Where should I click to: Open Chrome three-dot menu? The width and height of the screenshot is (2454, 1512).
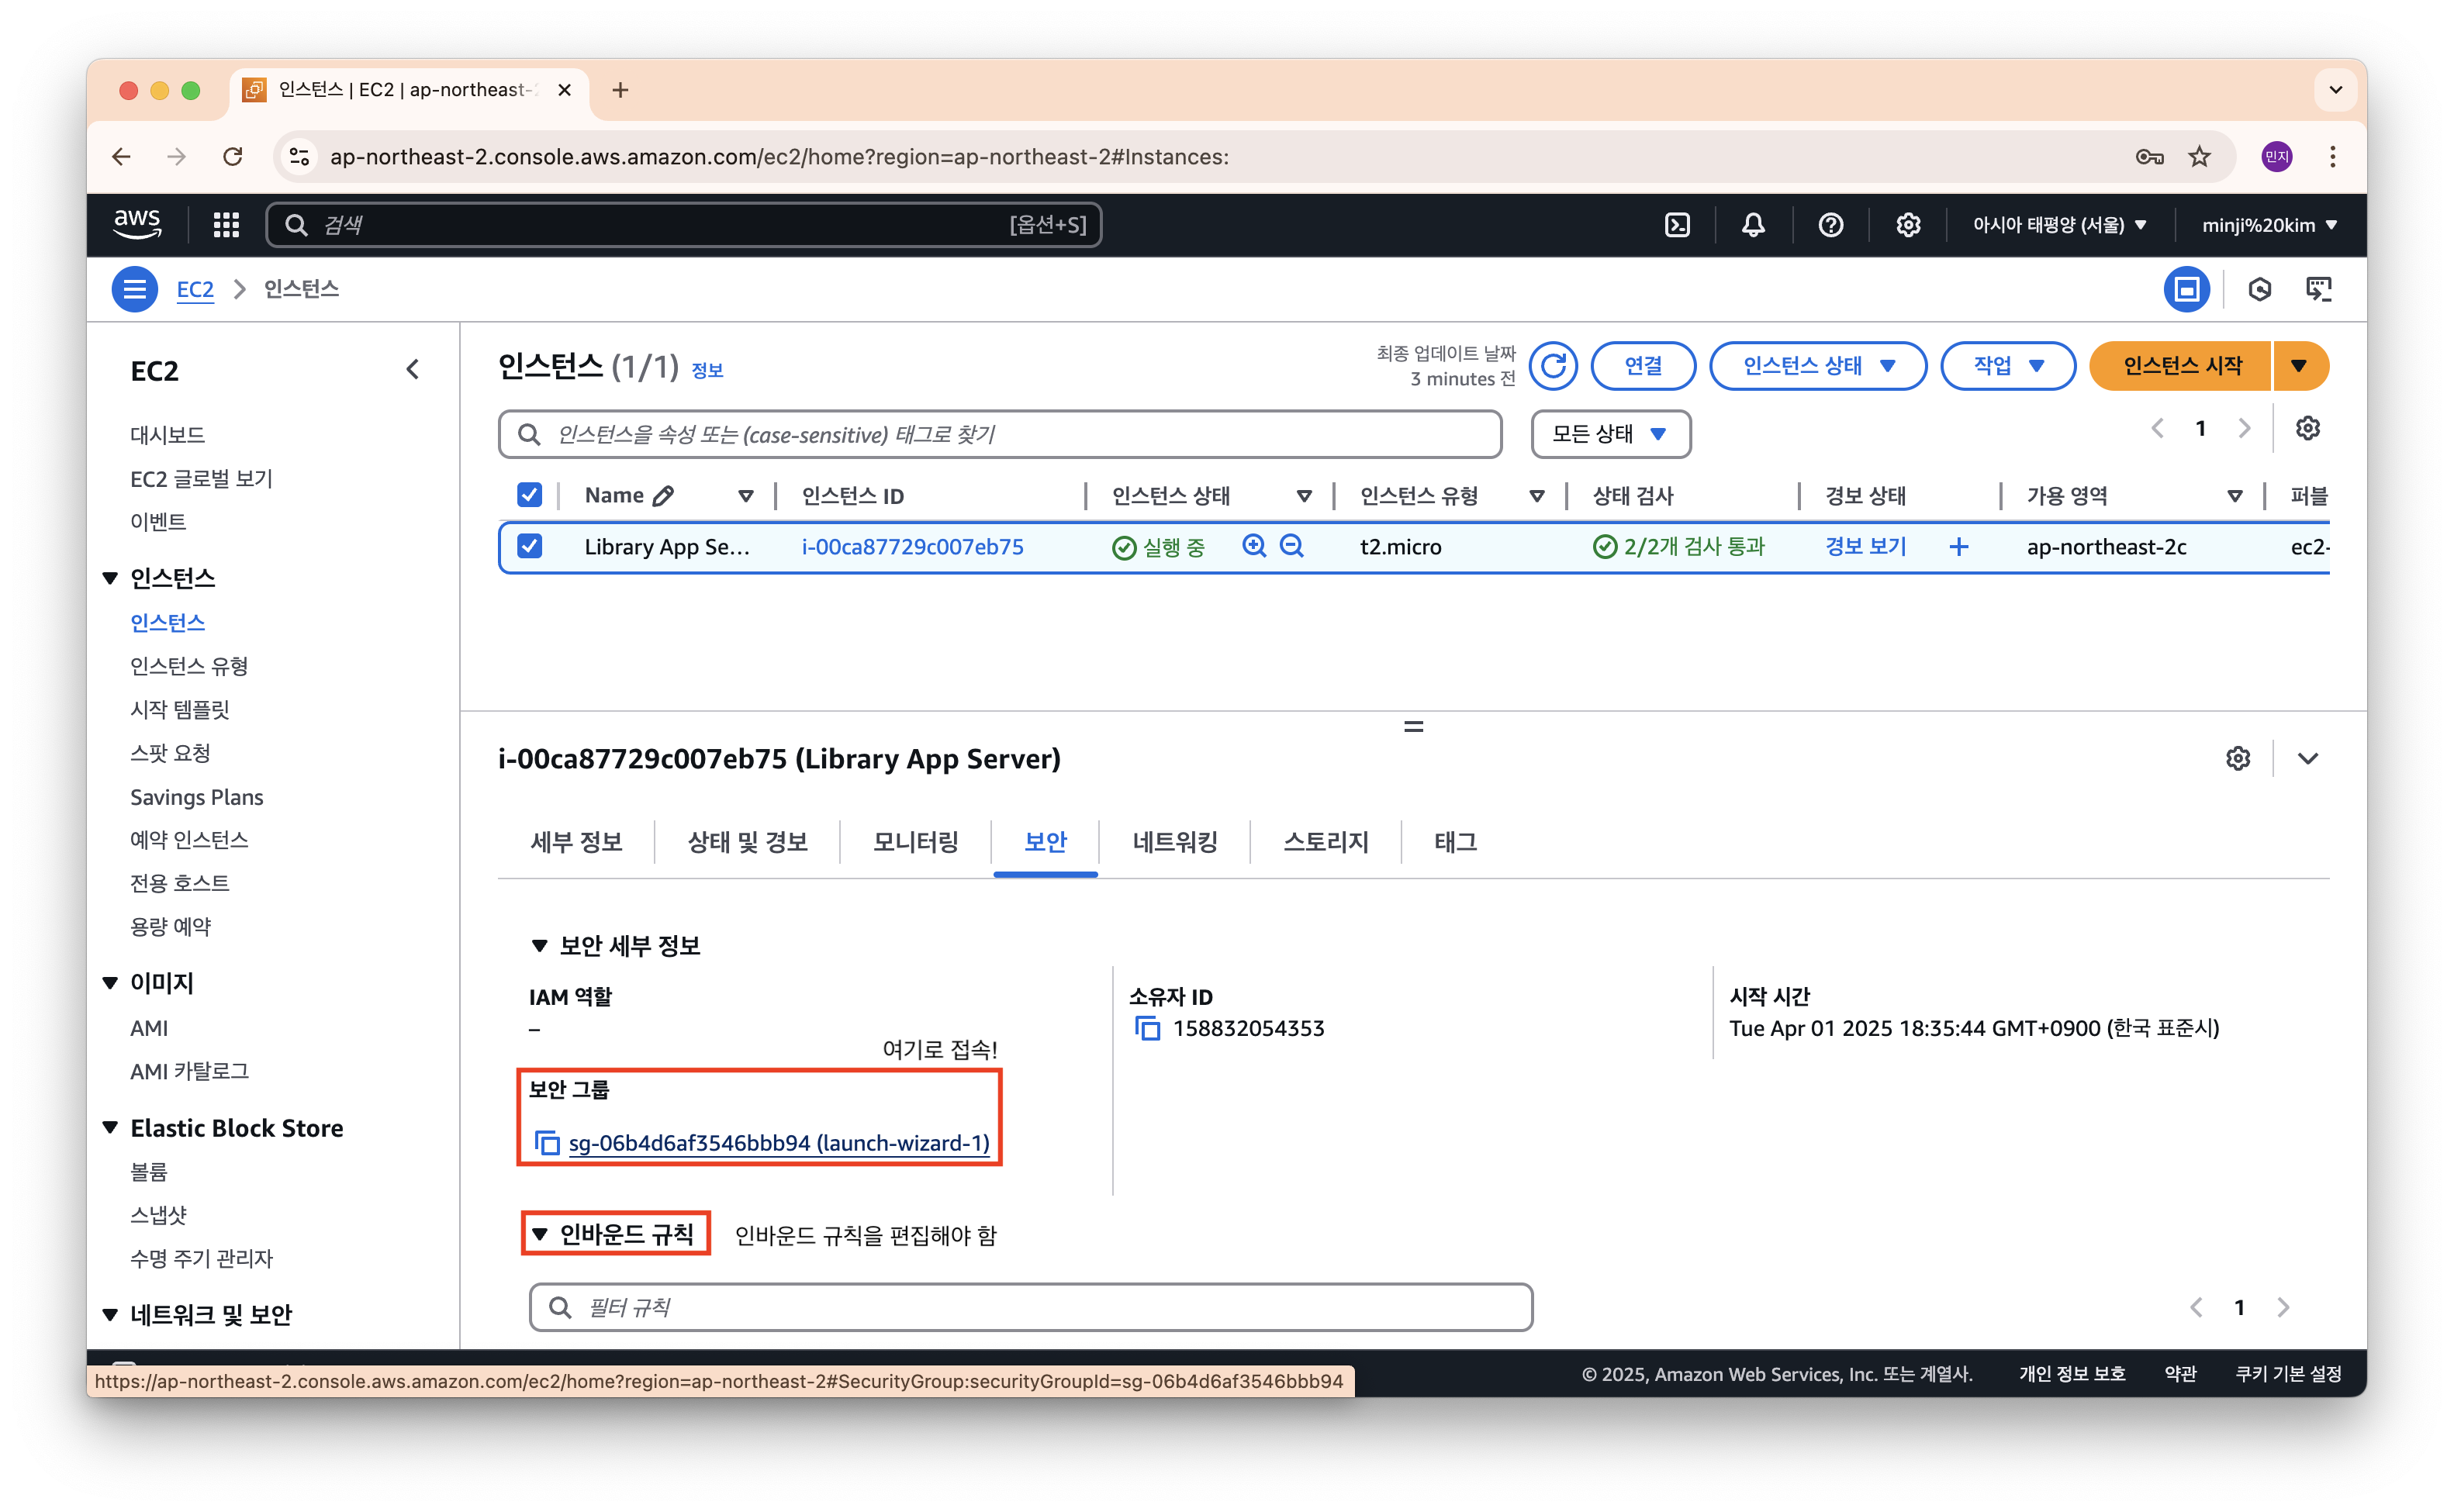pos(2333,157)
